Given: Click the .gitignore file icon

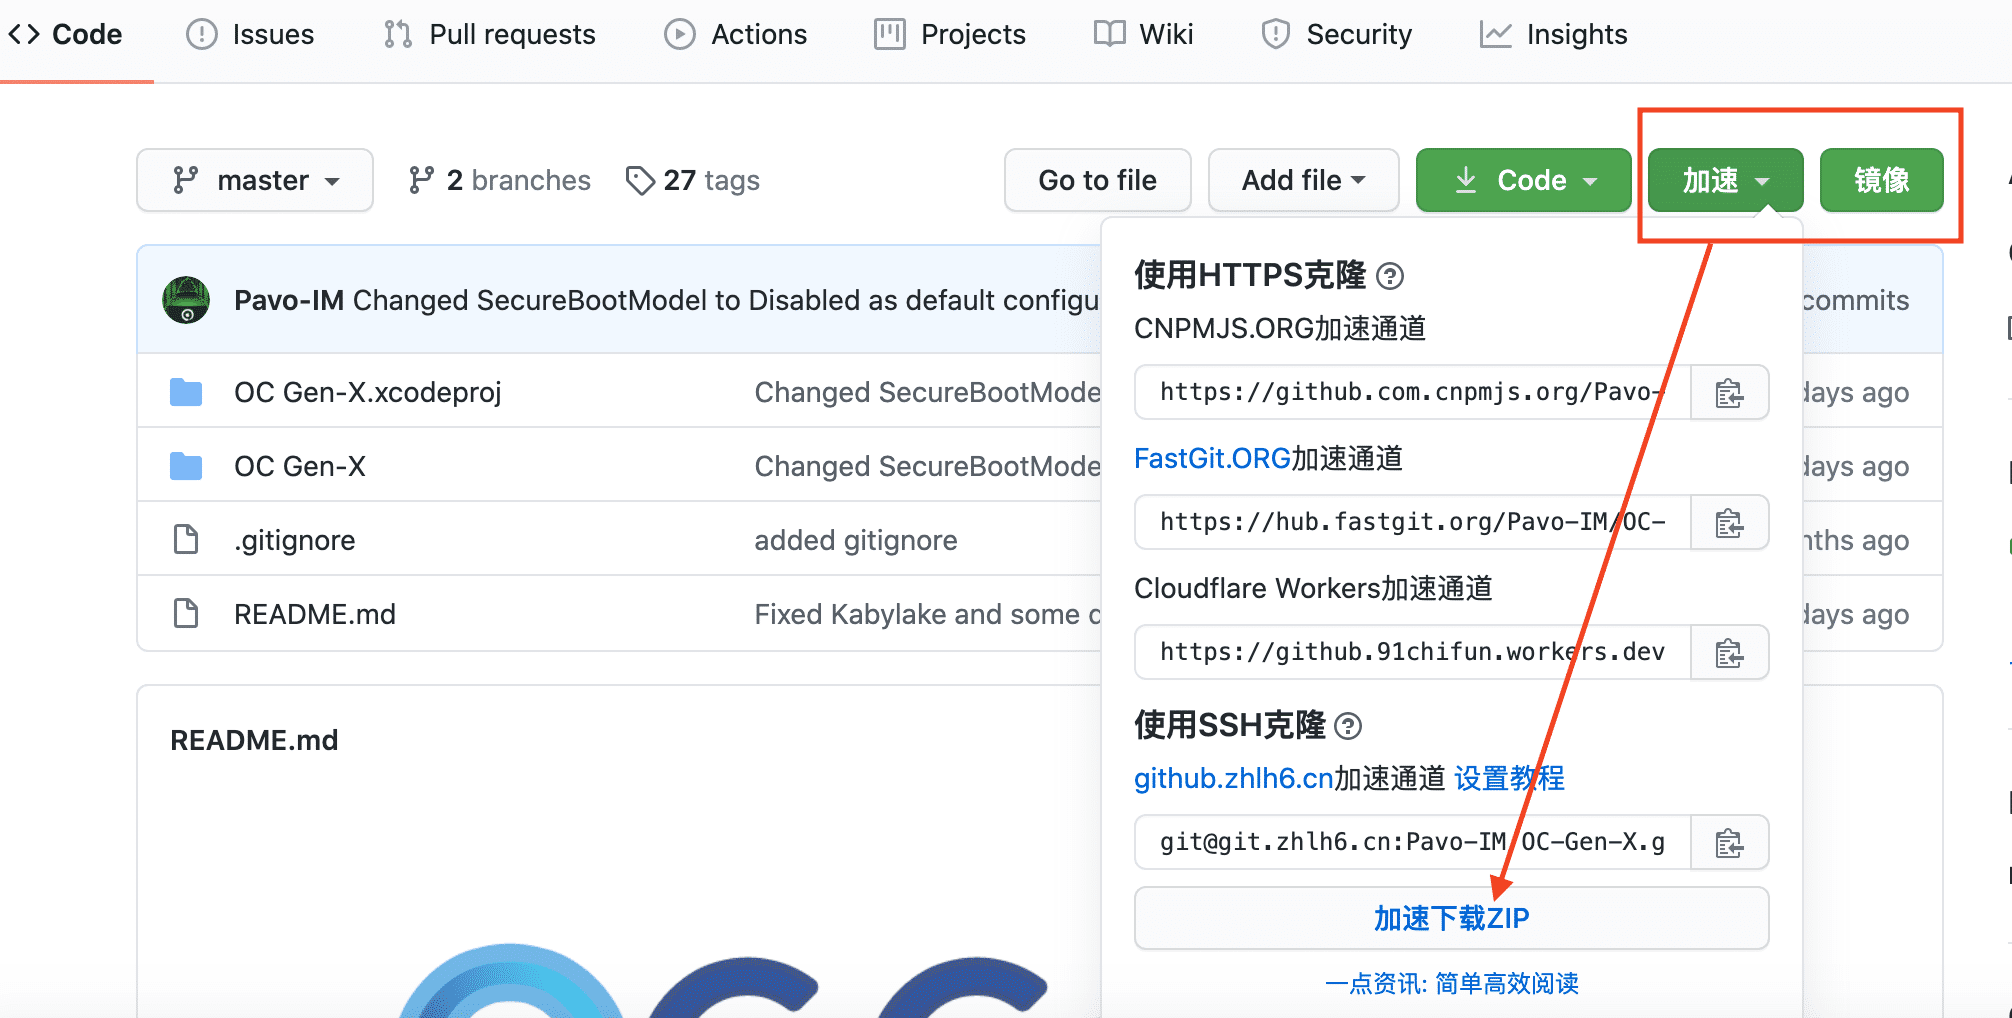Looking at the screenshot, I should pos(186,539).
